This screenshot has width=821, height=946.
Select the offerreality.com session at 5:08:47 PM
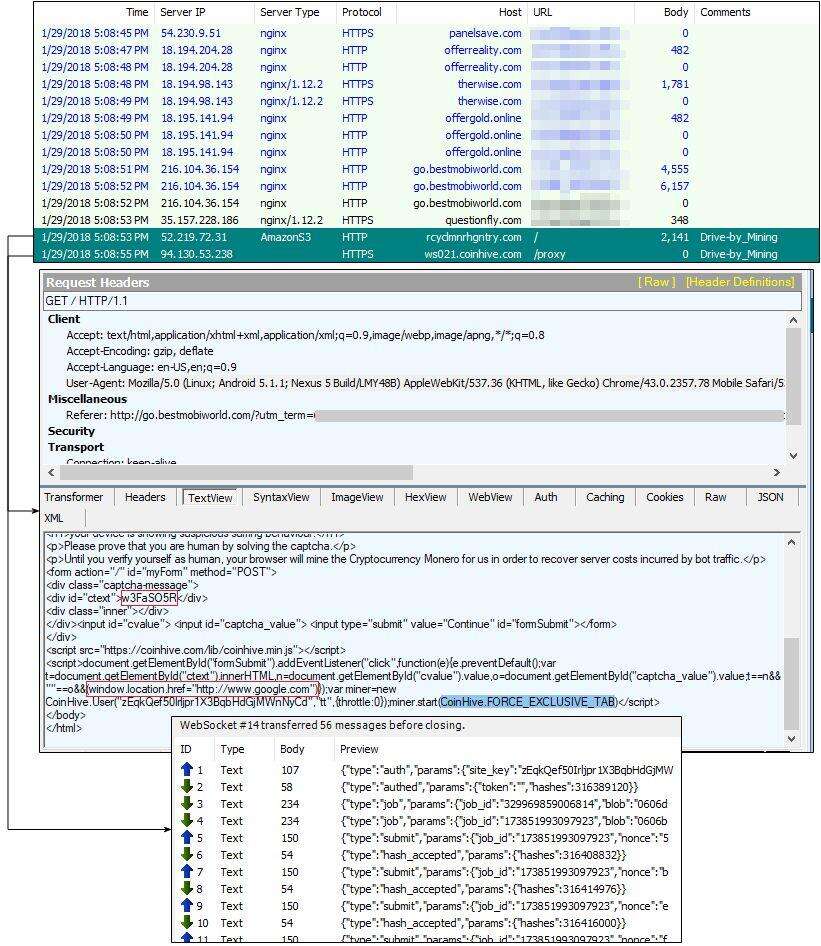pos(426,50)
